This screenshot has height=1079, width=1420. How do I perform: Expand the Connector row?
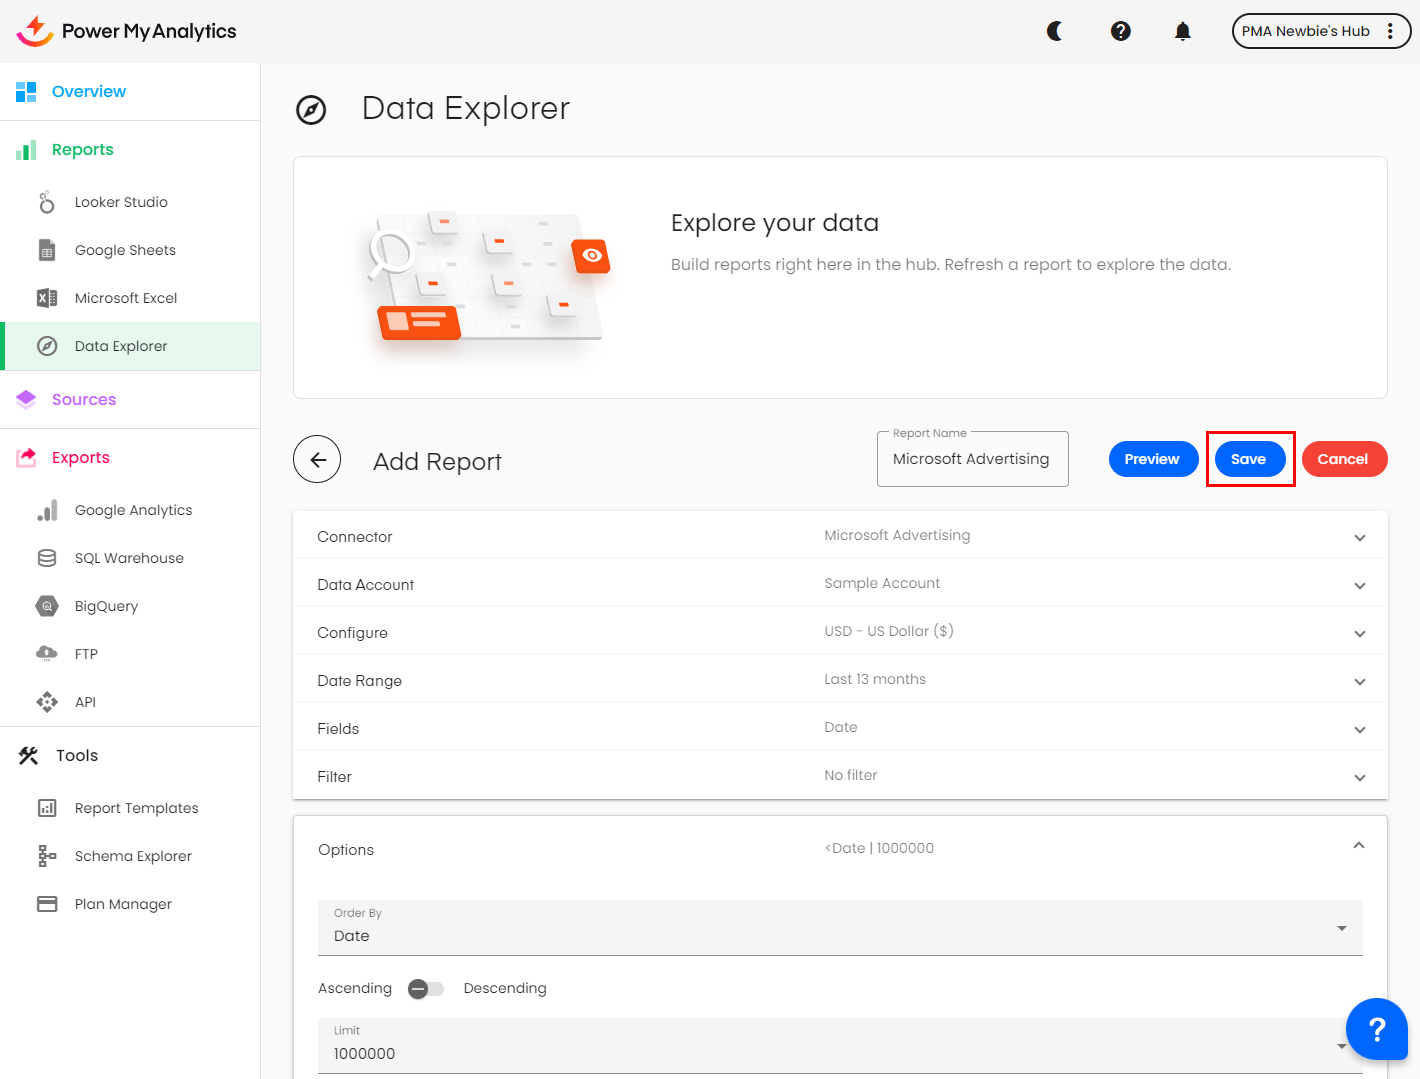pos(1359,537)
